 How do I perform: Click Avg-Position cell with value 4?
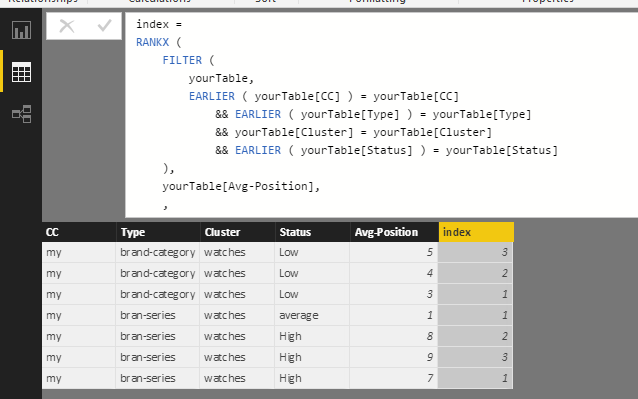point(394,273)
